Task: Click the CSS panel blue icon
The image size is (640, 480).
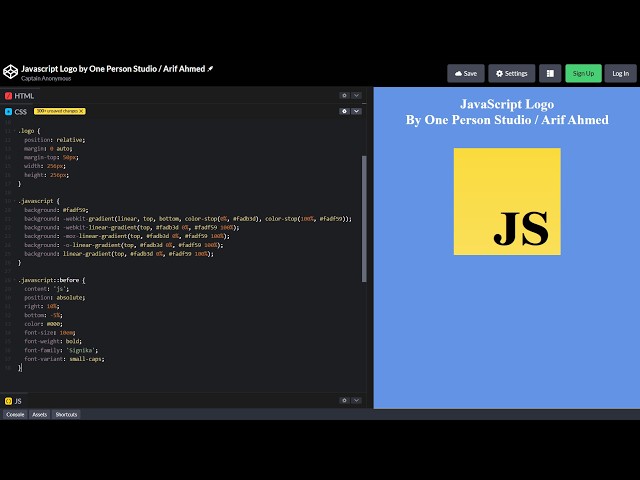Action: tap(8, 111)
